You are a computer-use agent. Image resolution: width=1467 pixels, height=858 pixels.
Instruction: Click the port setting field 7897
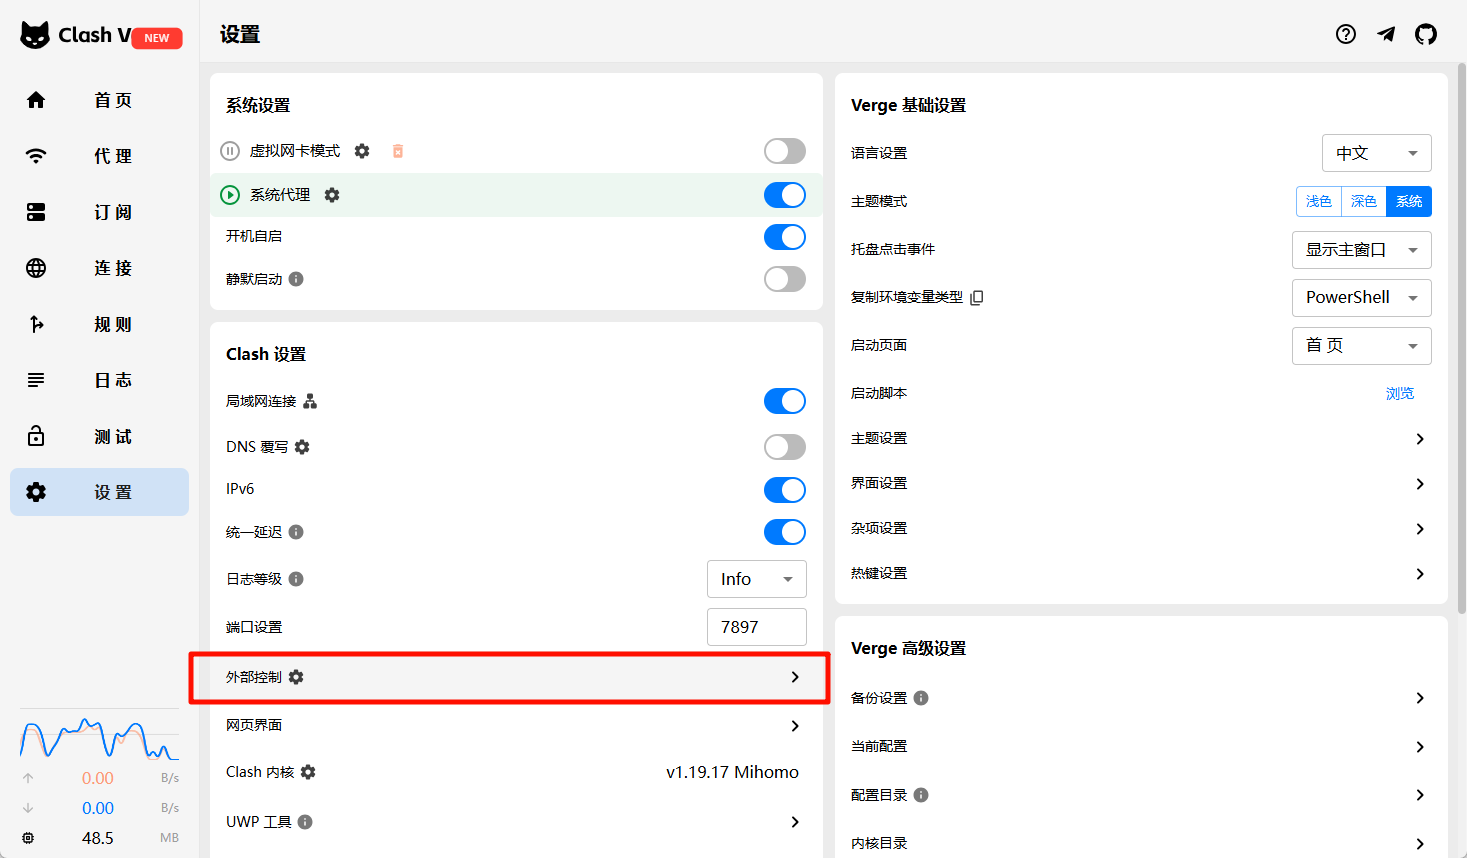[x=756, y=627]
